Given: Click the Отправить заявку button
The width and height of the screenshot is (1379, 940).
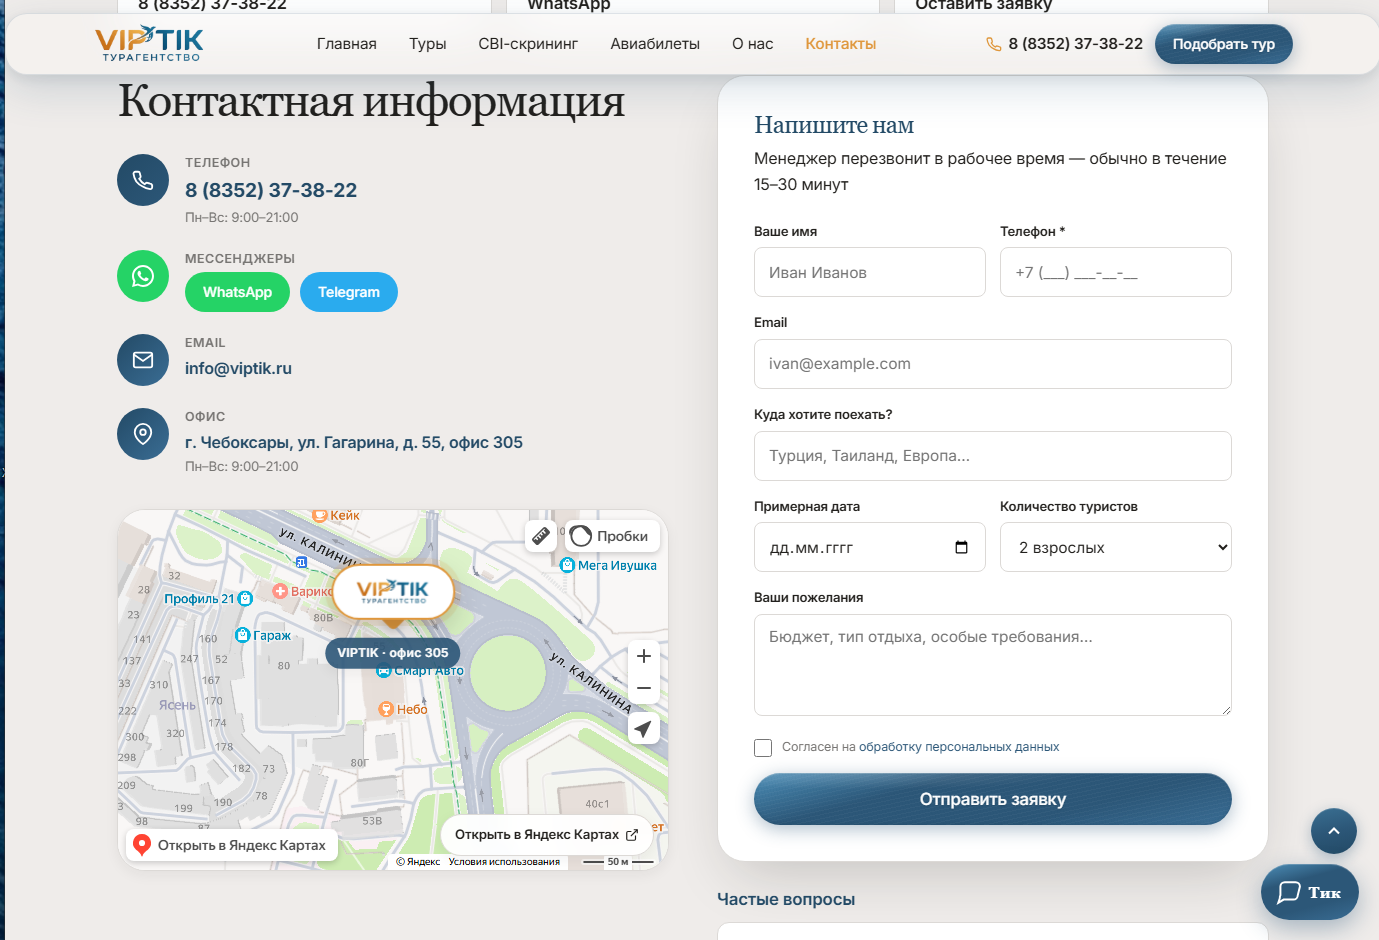Looking at the screenshot, I should (993, 799).
